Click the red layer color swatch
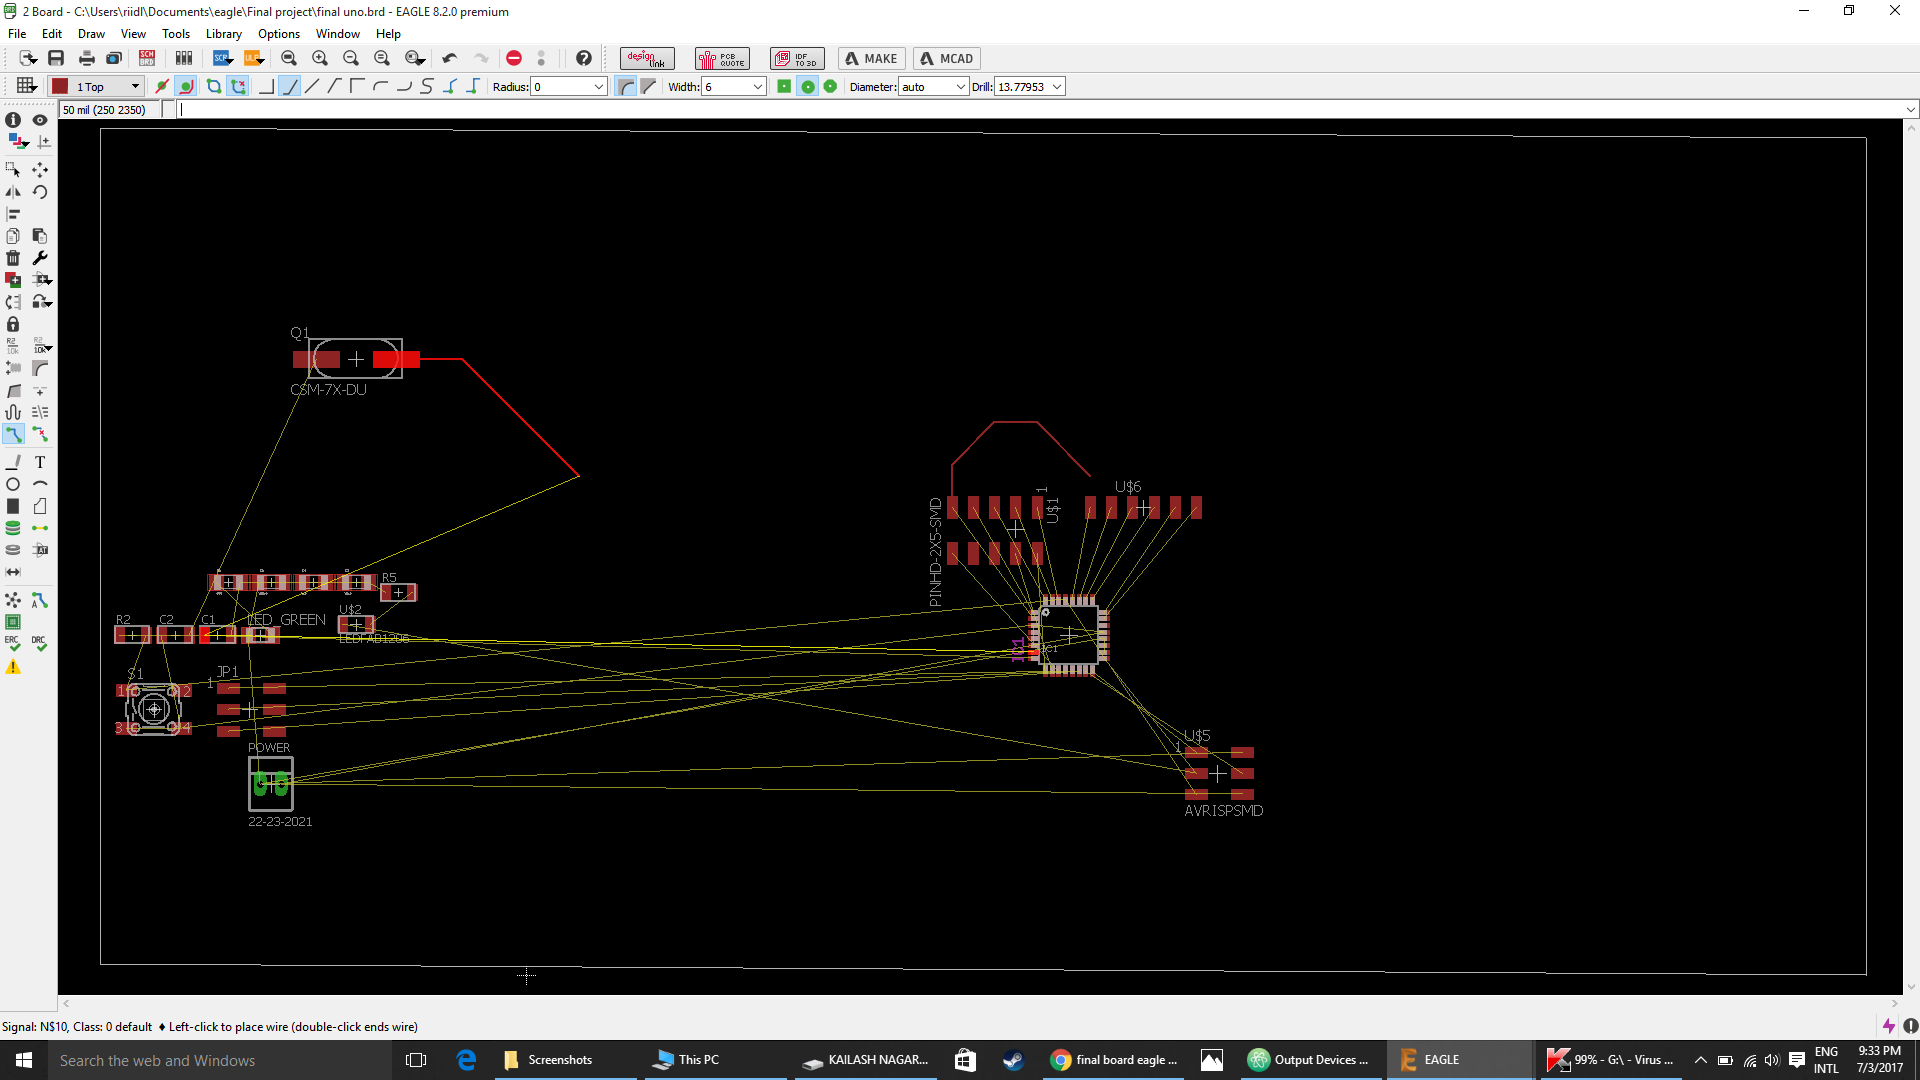The width and height of the screenshot is (1920, 1080). [x=60, y=87]
